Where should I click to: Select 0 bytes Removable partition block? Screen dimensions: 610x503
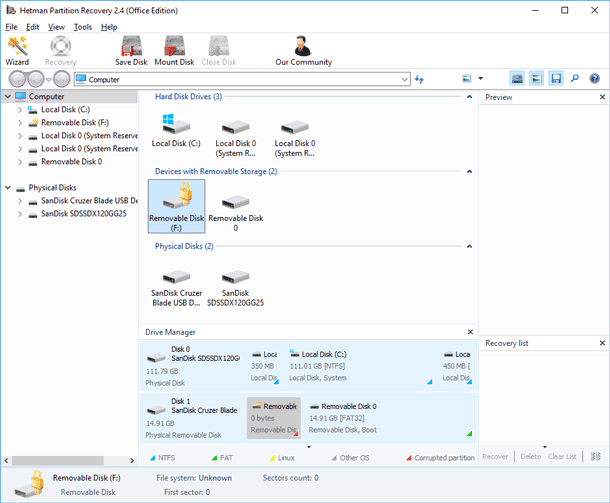[273, 418]
